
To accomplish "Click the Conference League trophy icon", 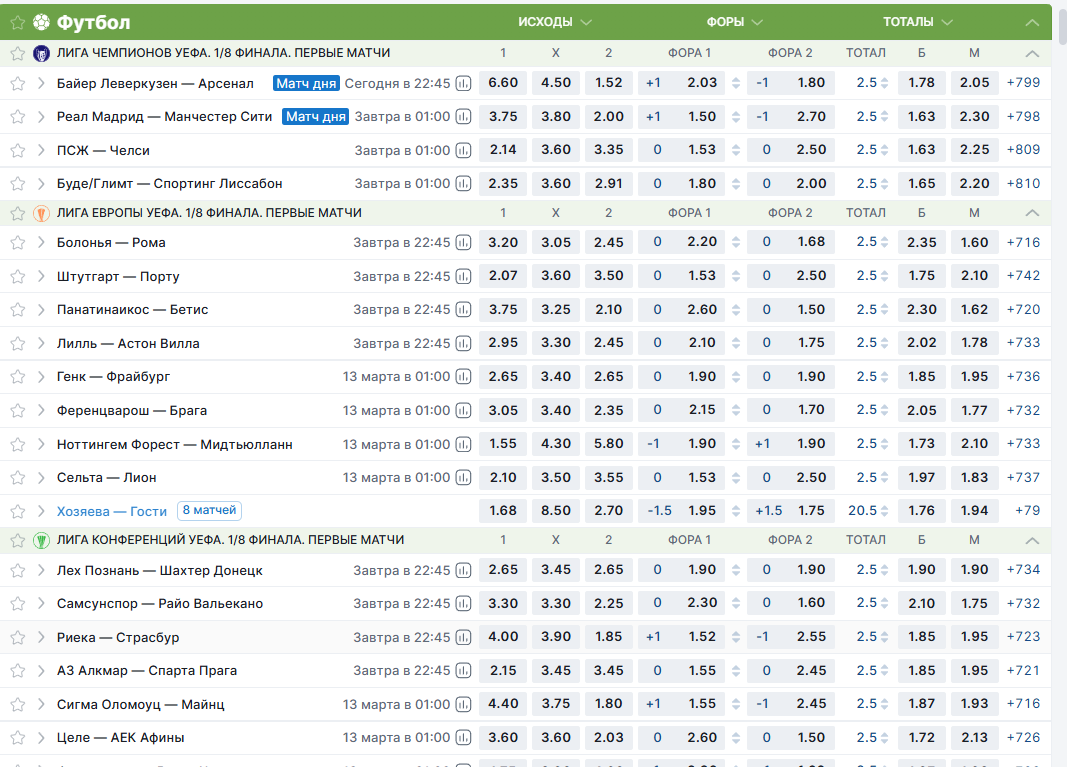I will click(41, 540).
